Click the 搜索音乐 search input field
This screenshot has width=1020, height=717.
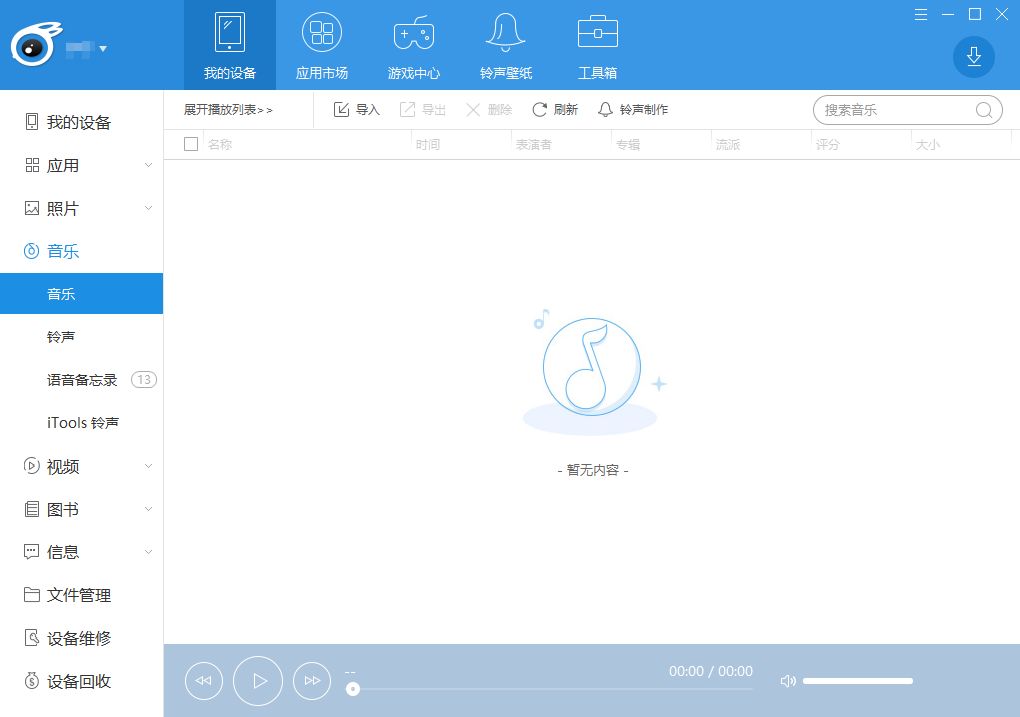pos(895,111)
